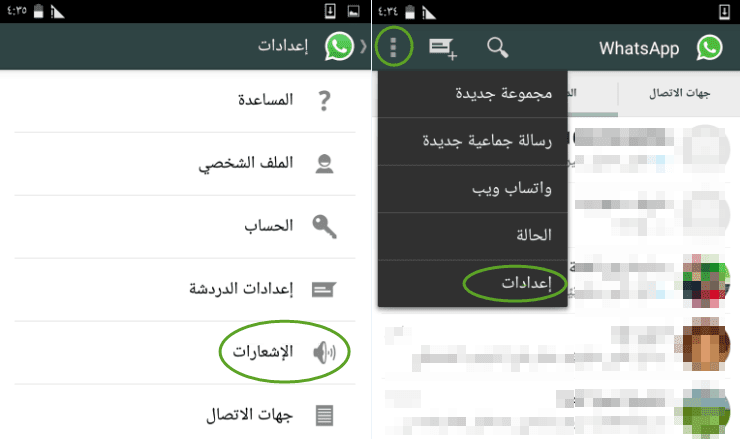Click the profile person icon

325,164
